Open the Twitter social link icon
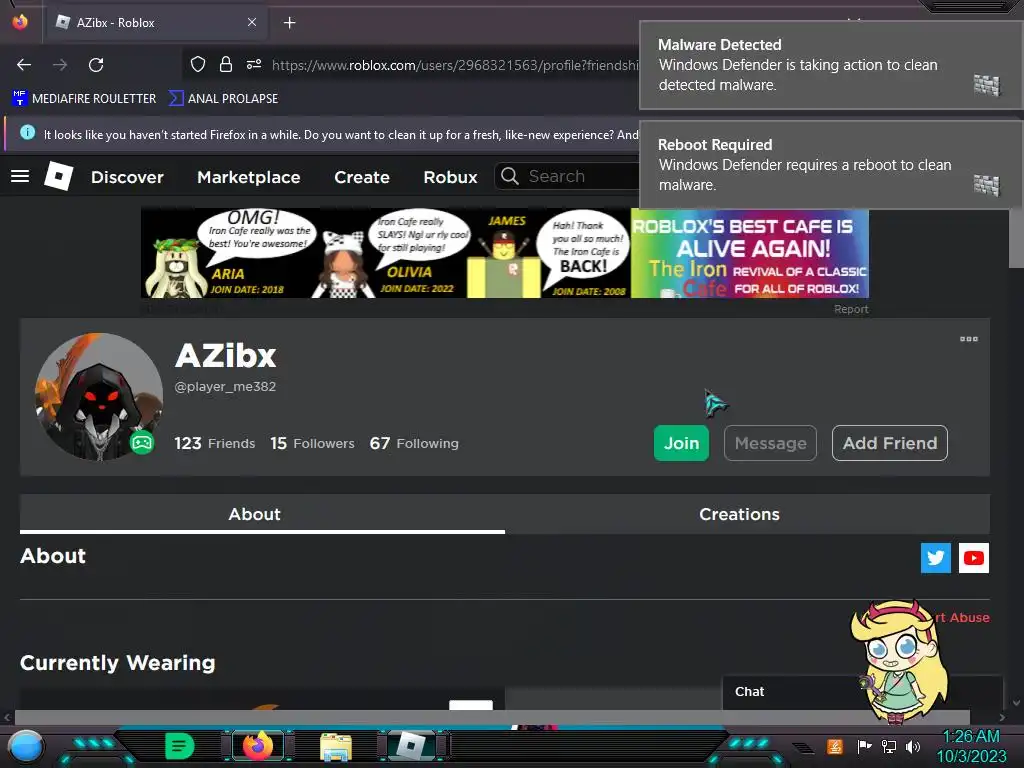The image size is (1024, 768). pyautogui.click(x=936, y=558)
